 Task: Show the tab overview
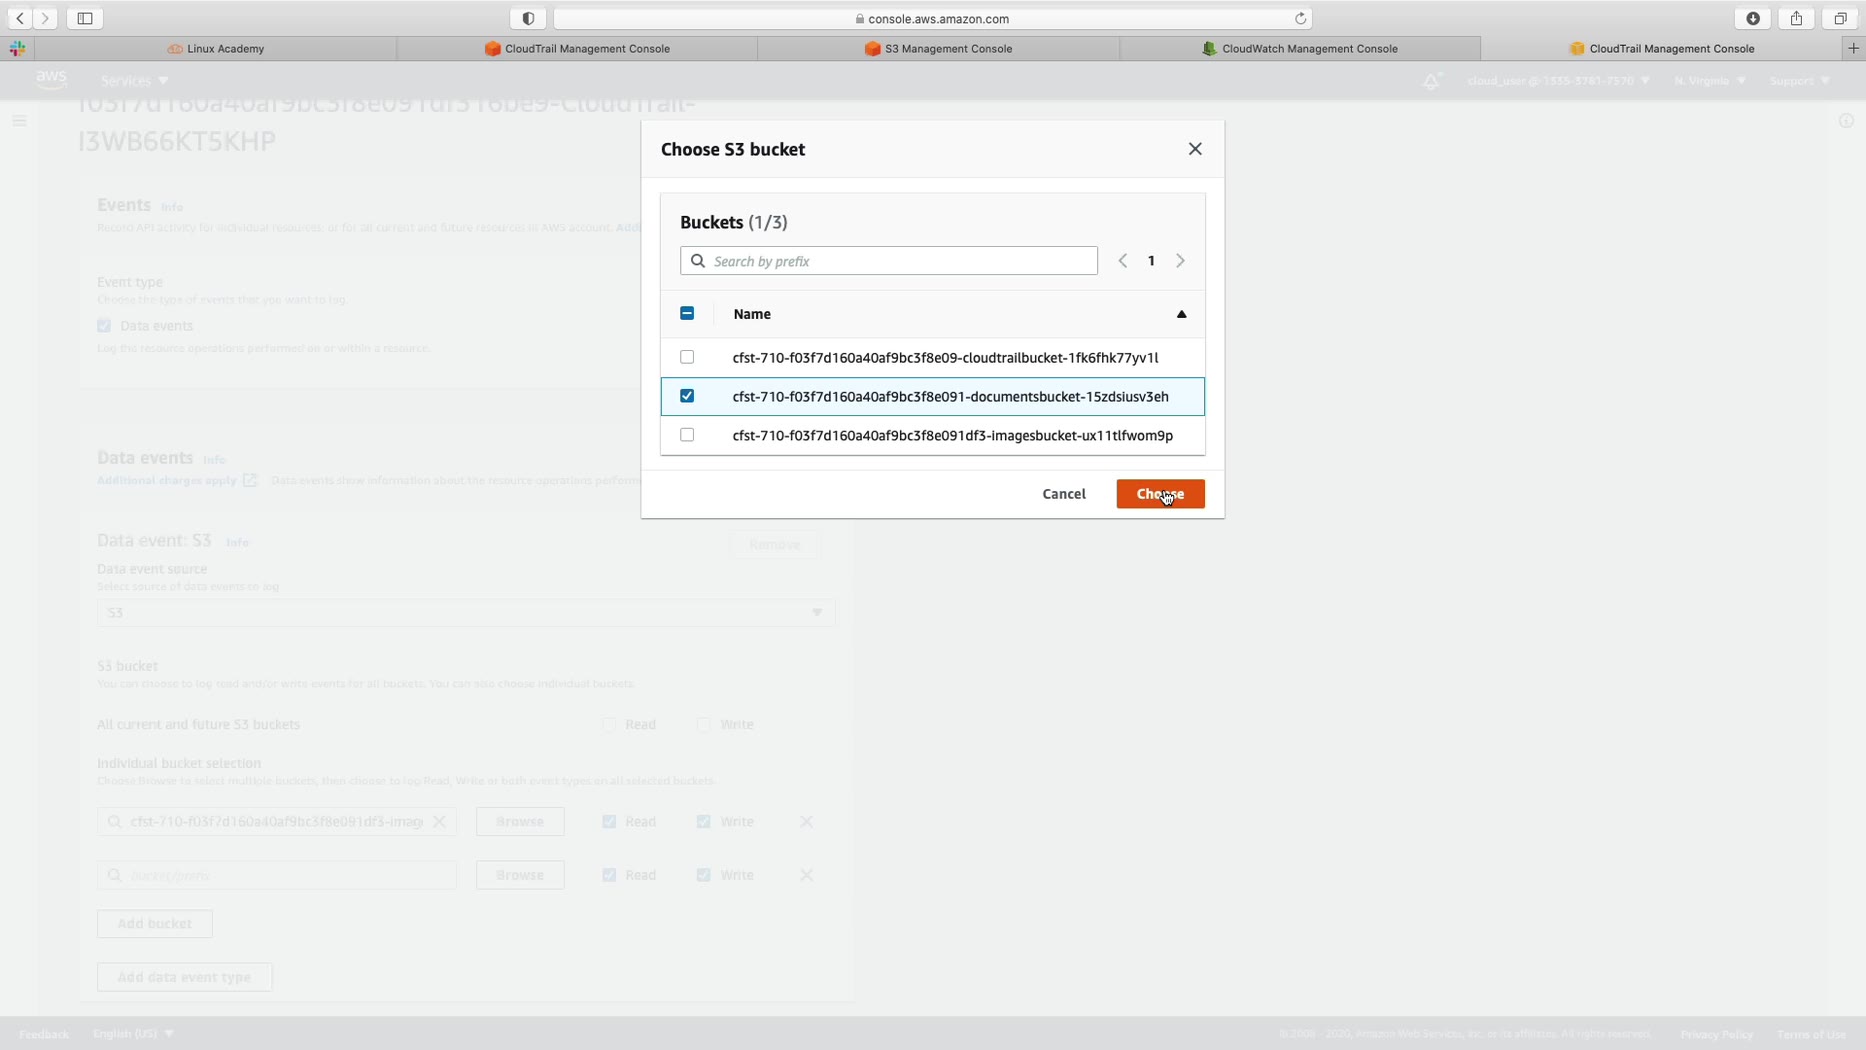tap(1840, 18)
